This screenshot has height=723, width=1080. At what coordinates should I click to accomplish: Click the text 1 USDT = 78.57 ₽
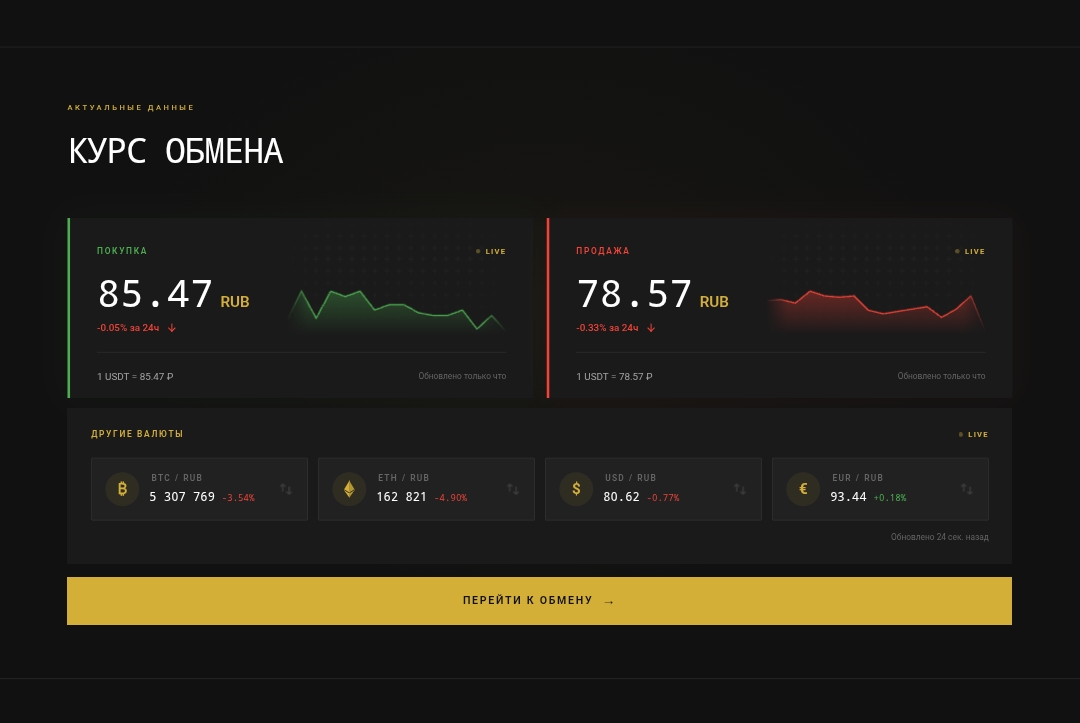pyautogui.click(x=614, y=377)
